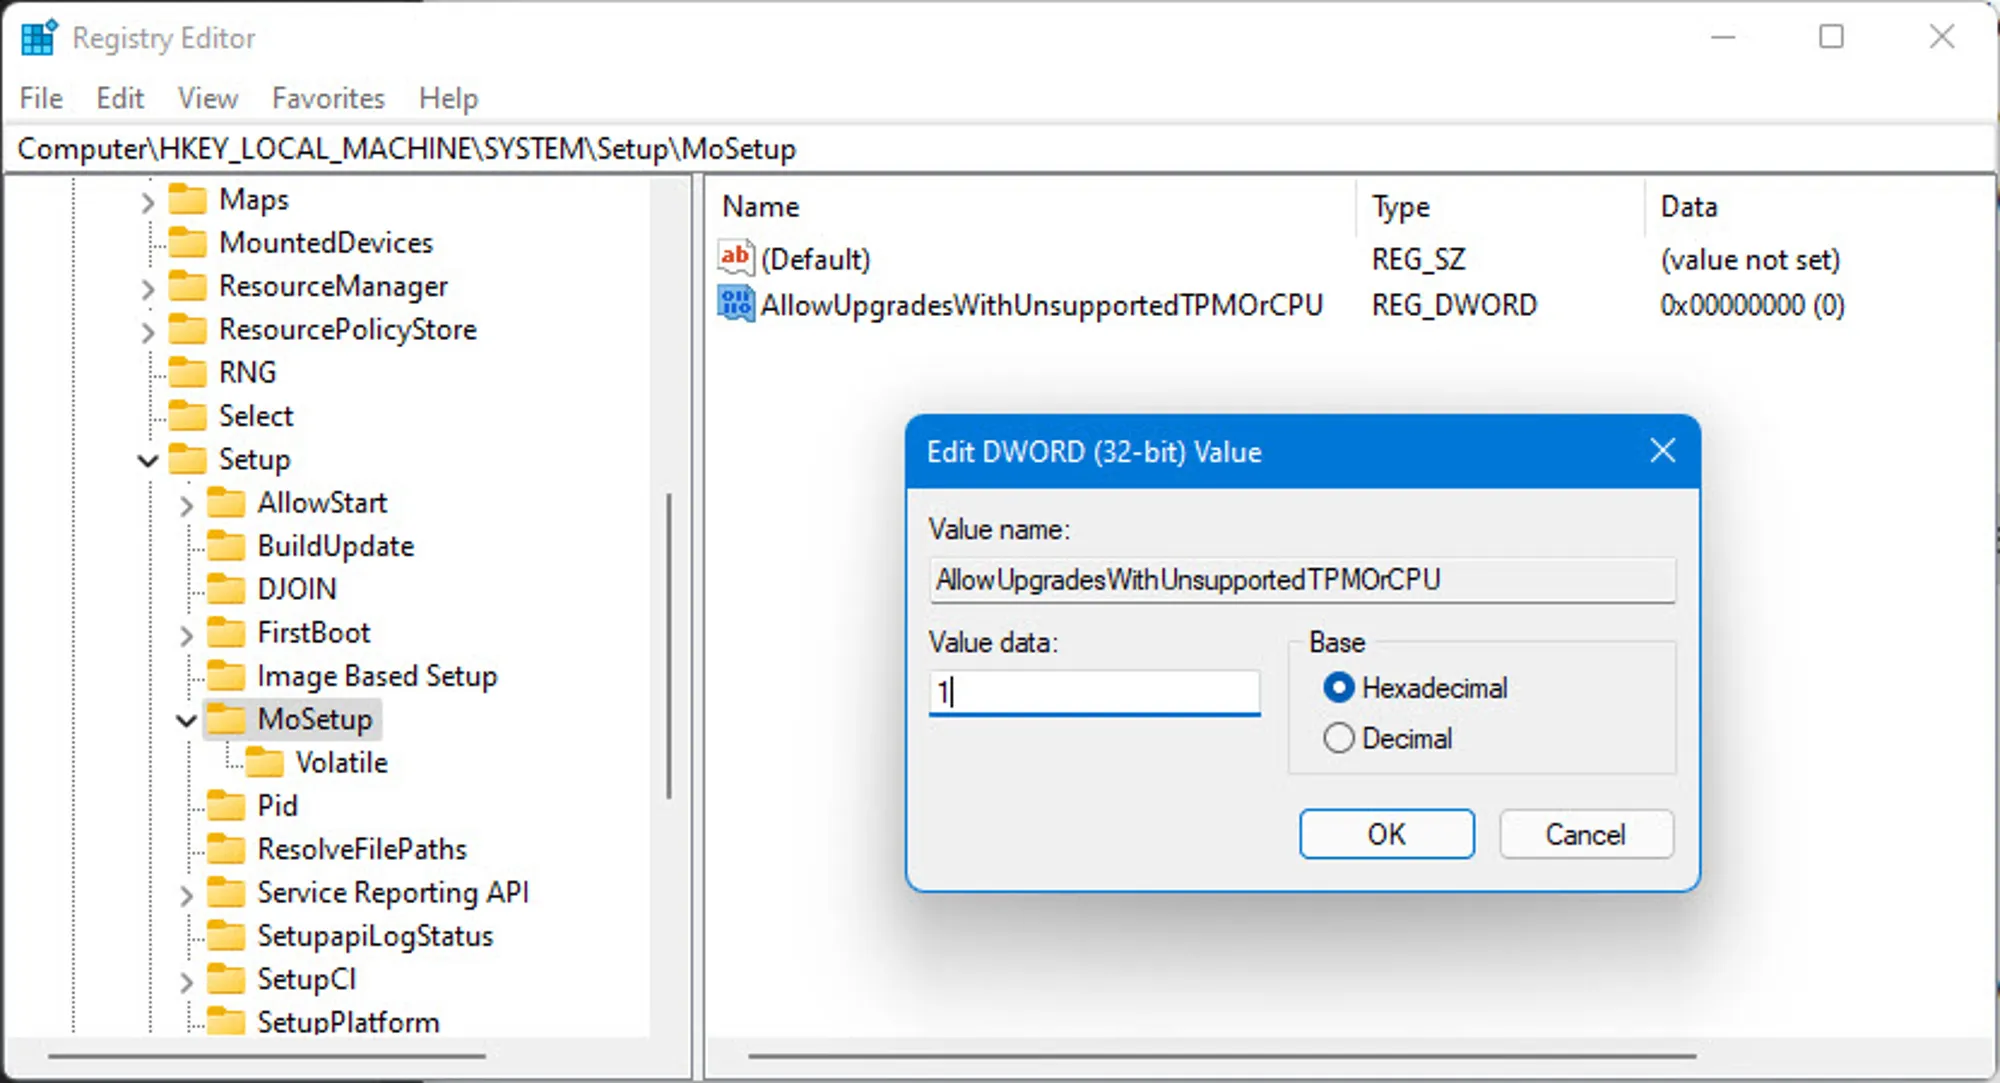Click the AllowUpgradesWithUnsupportedTPMOrCPU DWORD icon

click(x=736, y=304)
